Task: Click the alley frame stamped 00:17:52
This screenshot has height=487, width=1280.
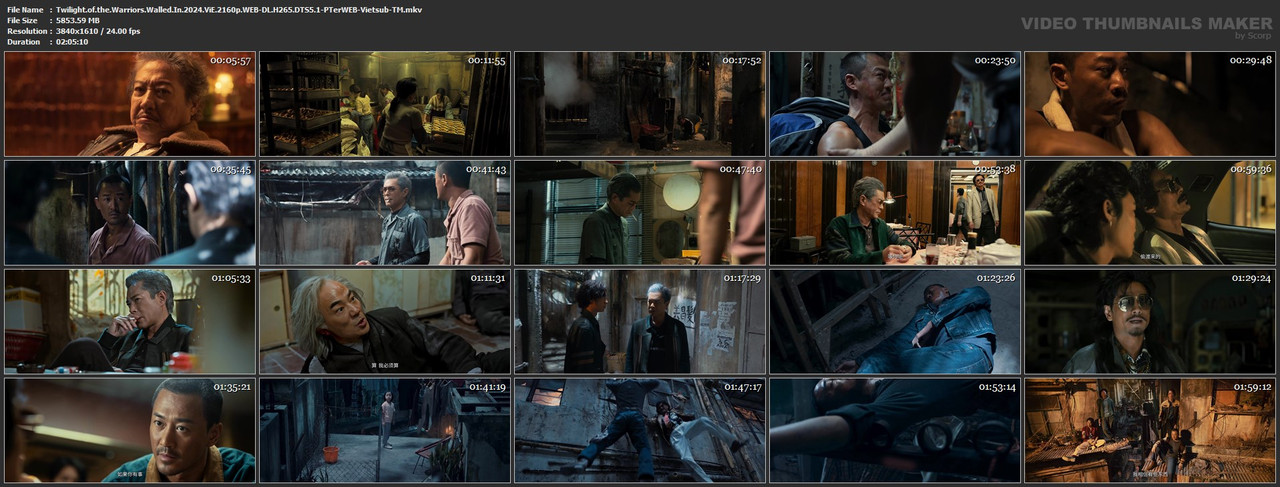Action: [x=640, y=104]
